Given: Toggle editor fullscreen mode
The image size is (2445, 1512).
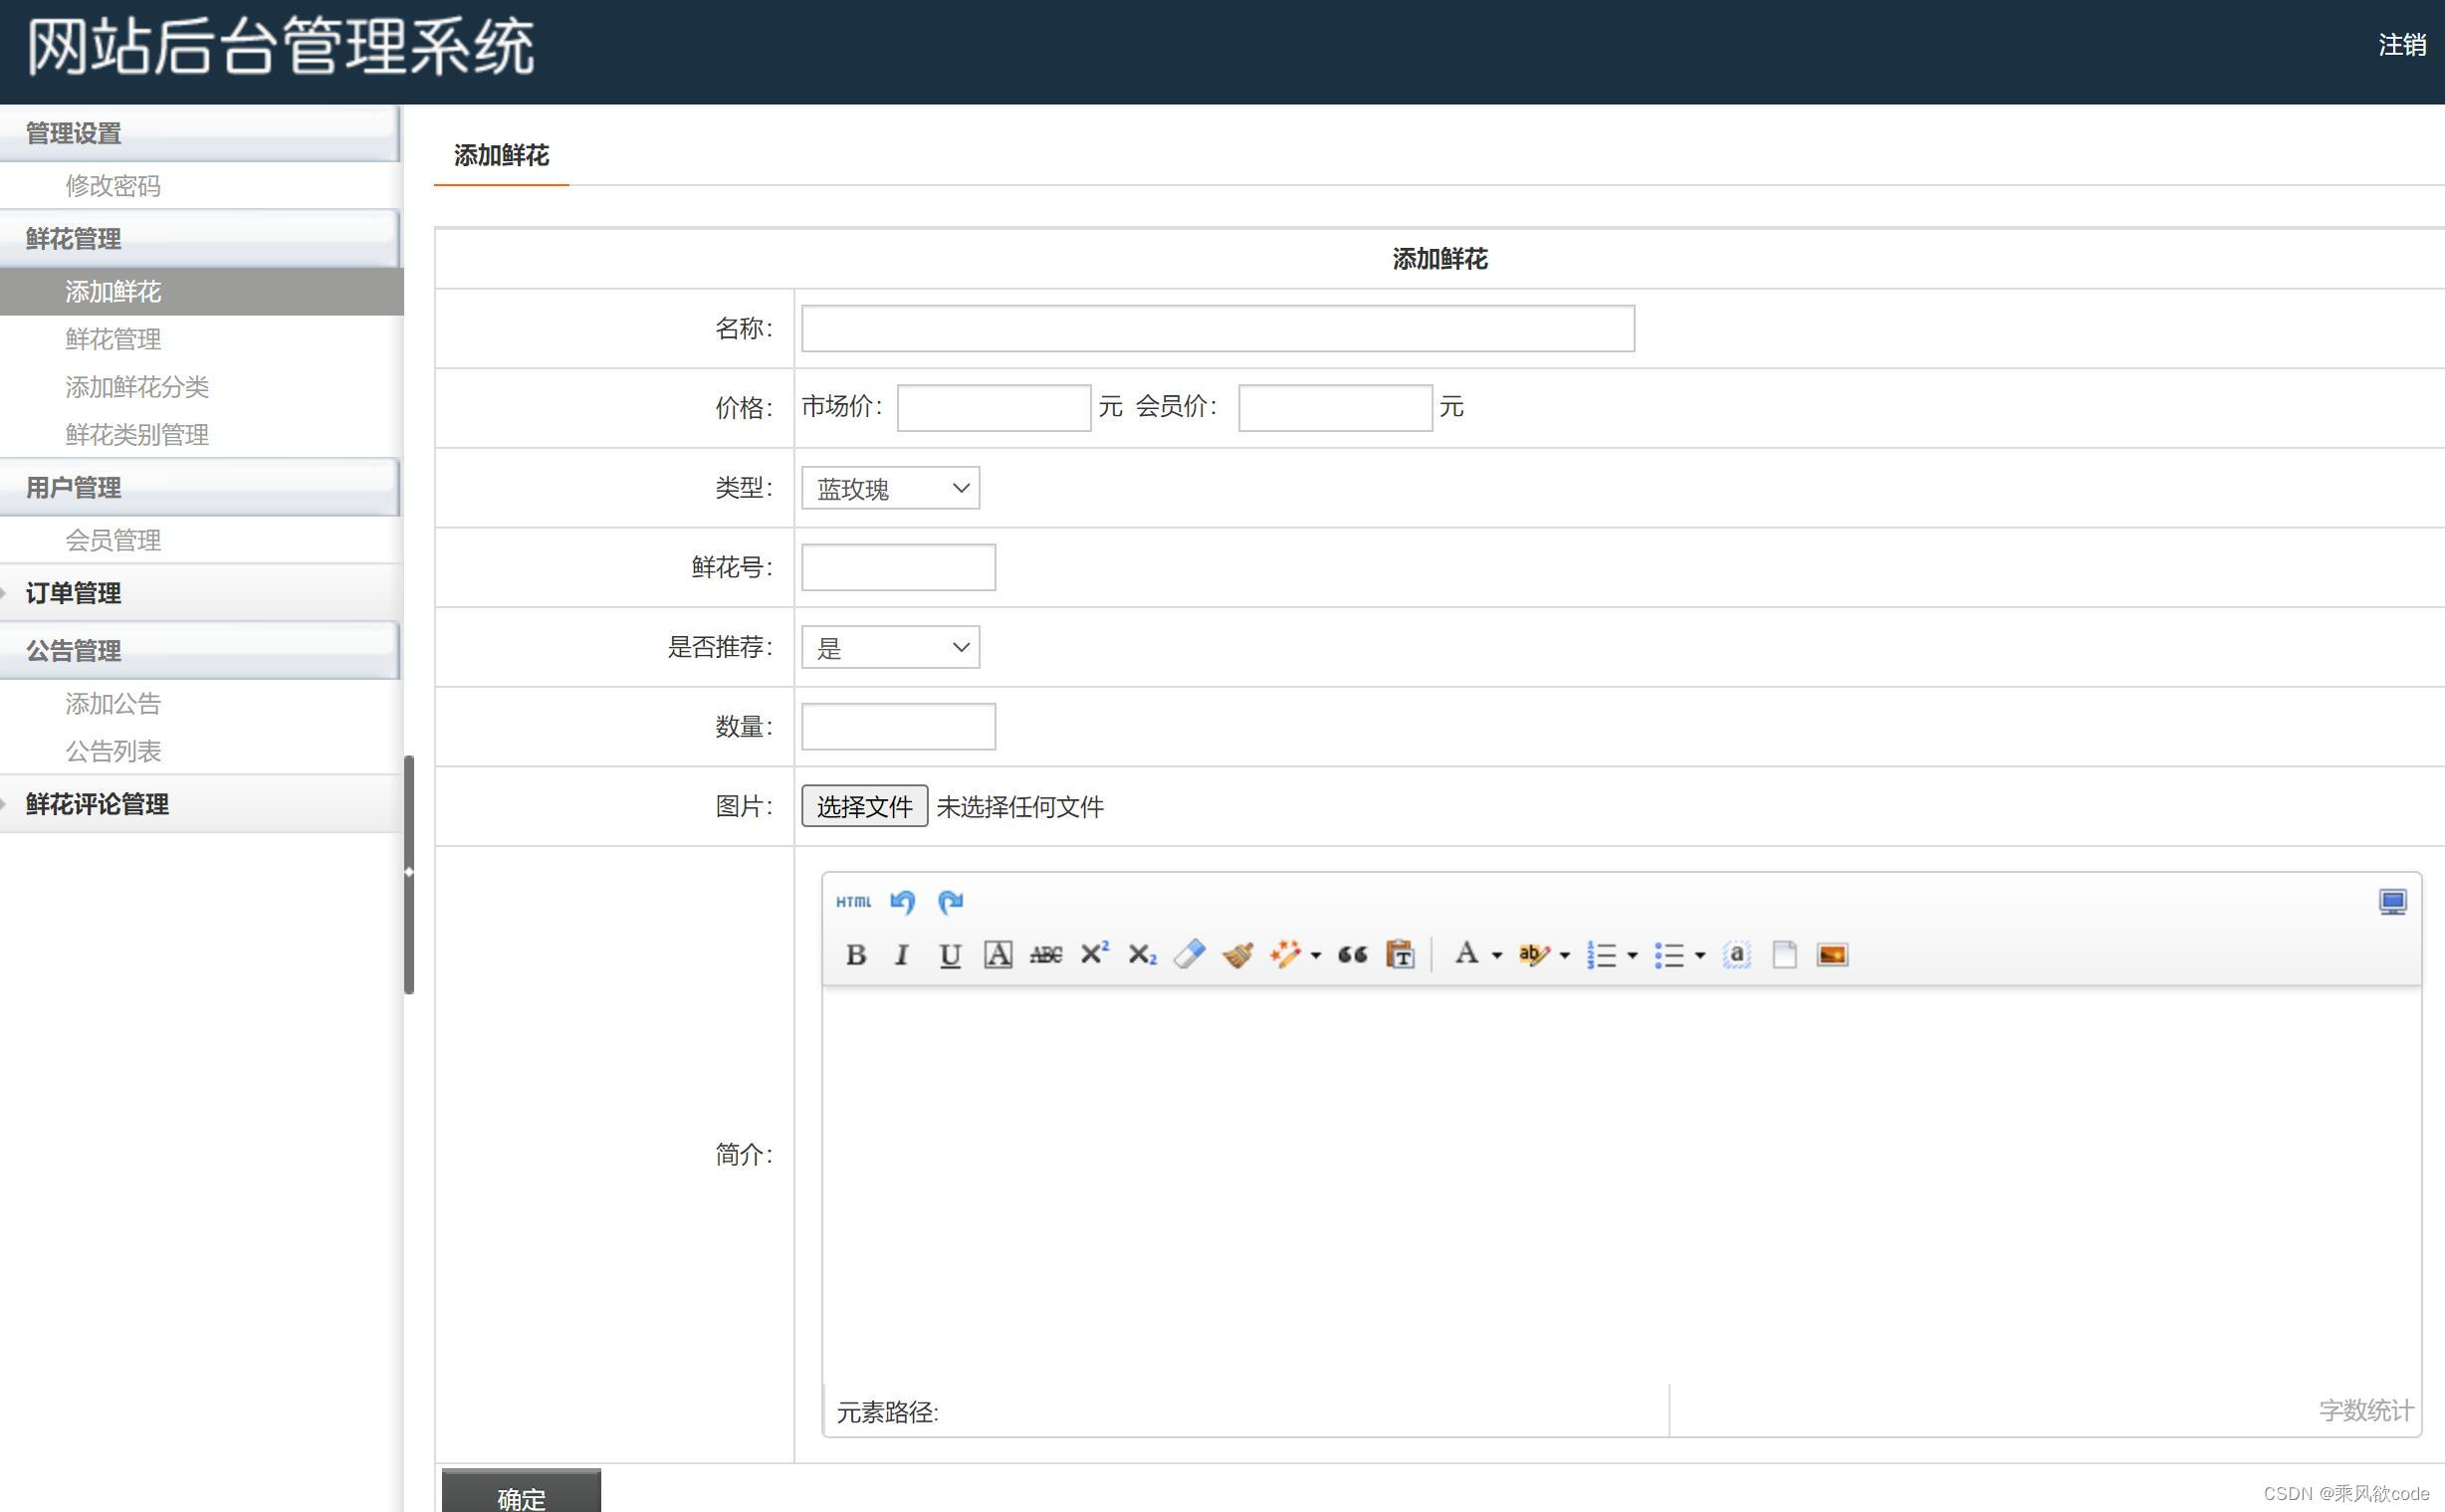Looking at the screenshot, I should coord(2392,901).
